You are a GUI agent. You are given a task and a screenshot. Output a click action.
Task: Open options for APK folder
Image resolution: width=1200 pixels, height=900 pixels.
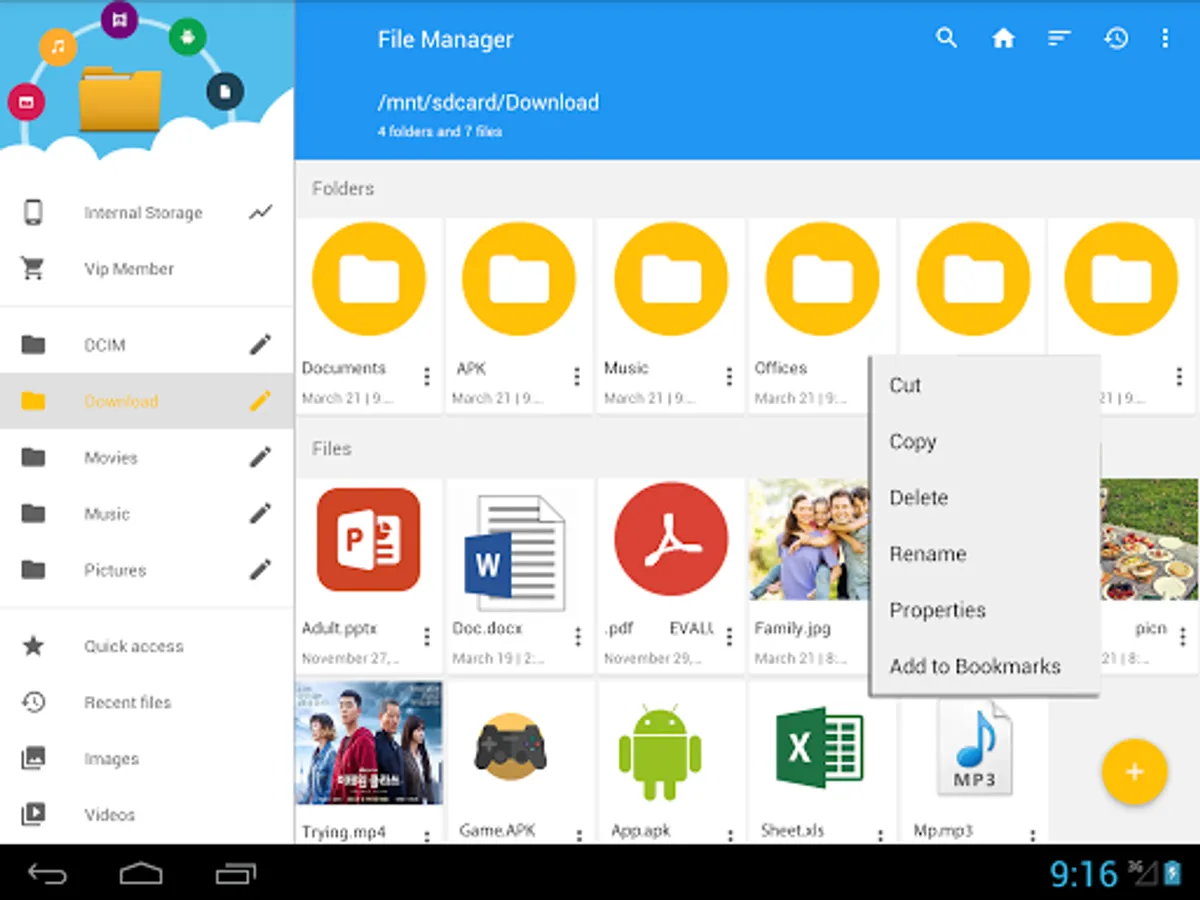[577, 376]
